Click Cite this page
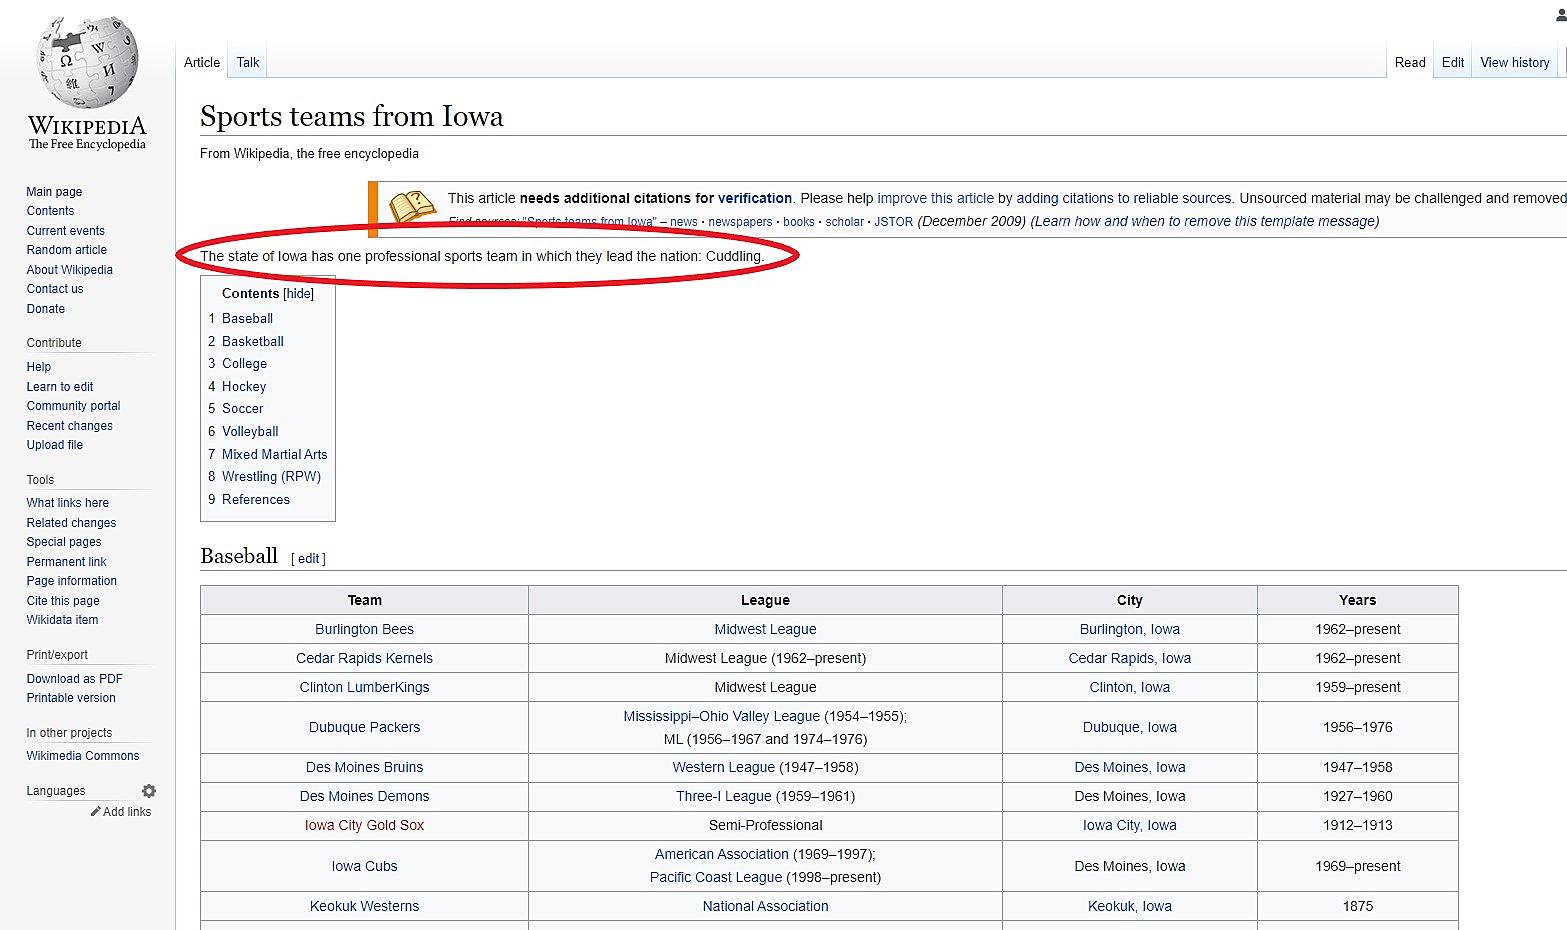This screenshot has width=1567, height=930. point(63,601)
